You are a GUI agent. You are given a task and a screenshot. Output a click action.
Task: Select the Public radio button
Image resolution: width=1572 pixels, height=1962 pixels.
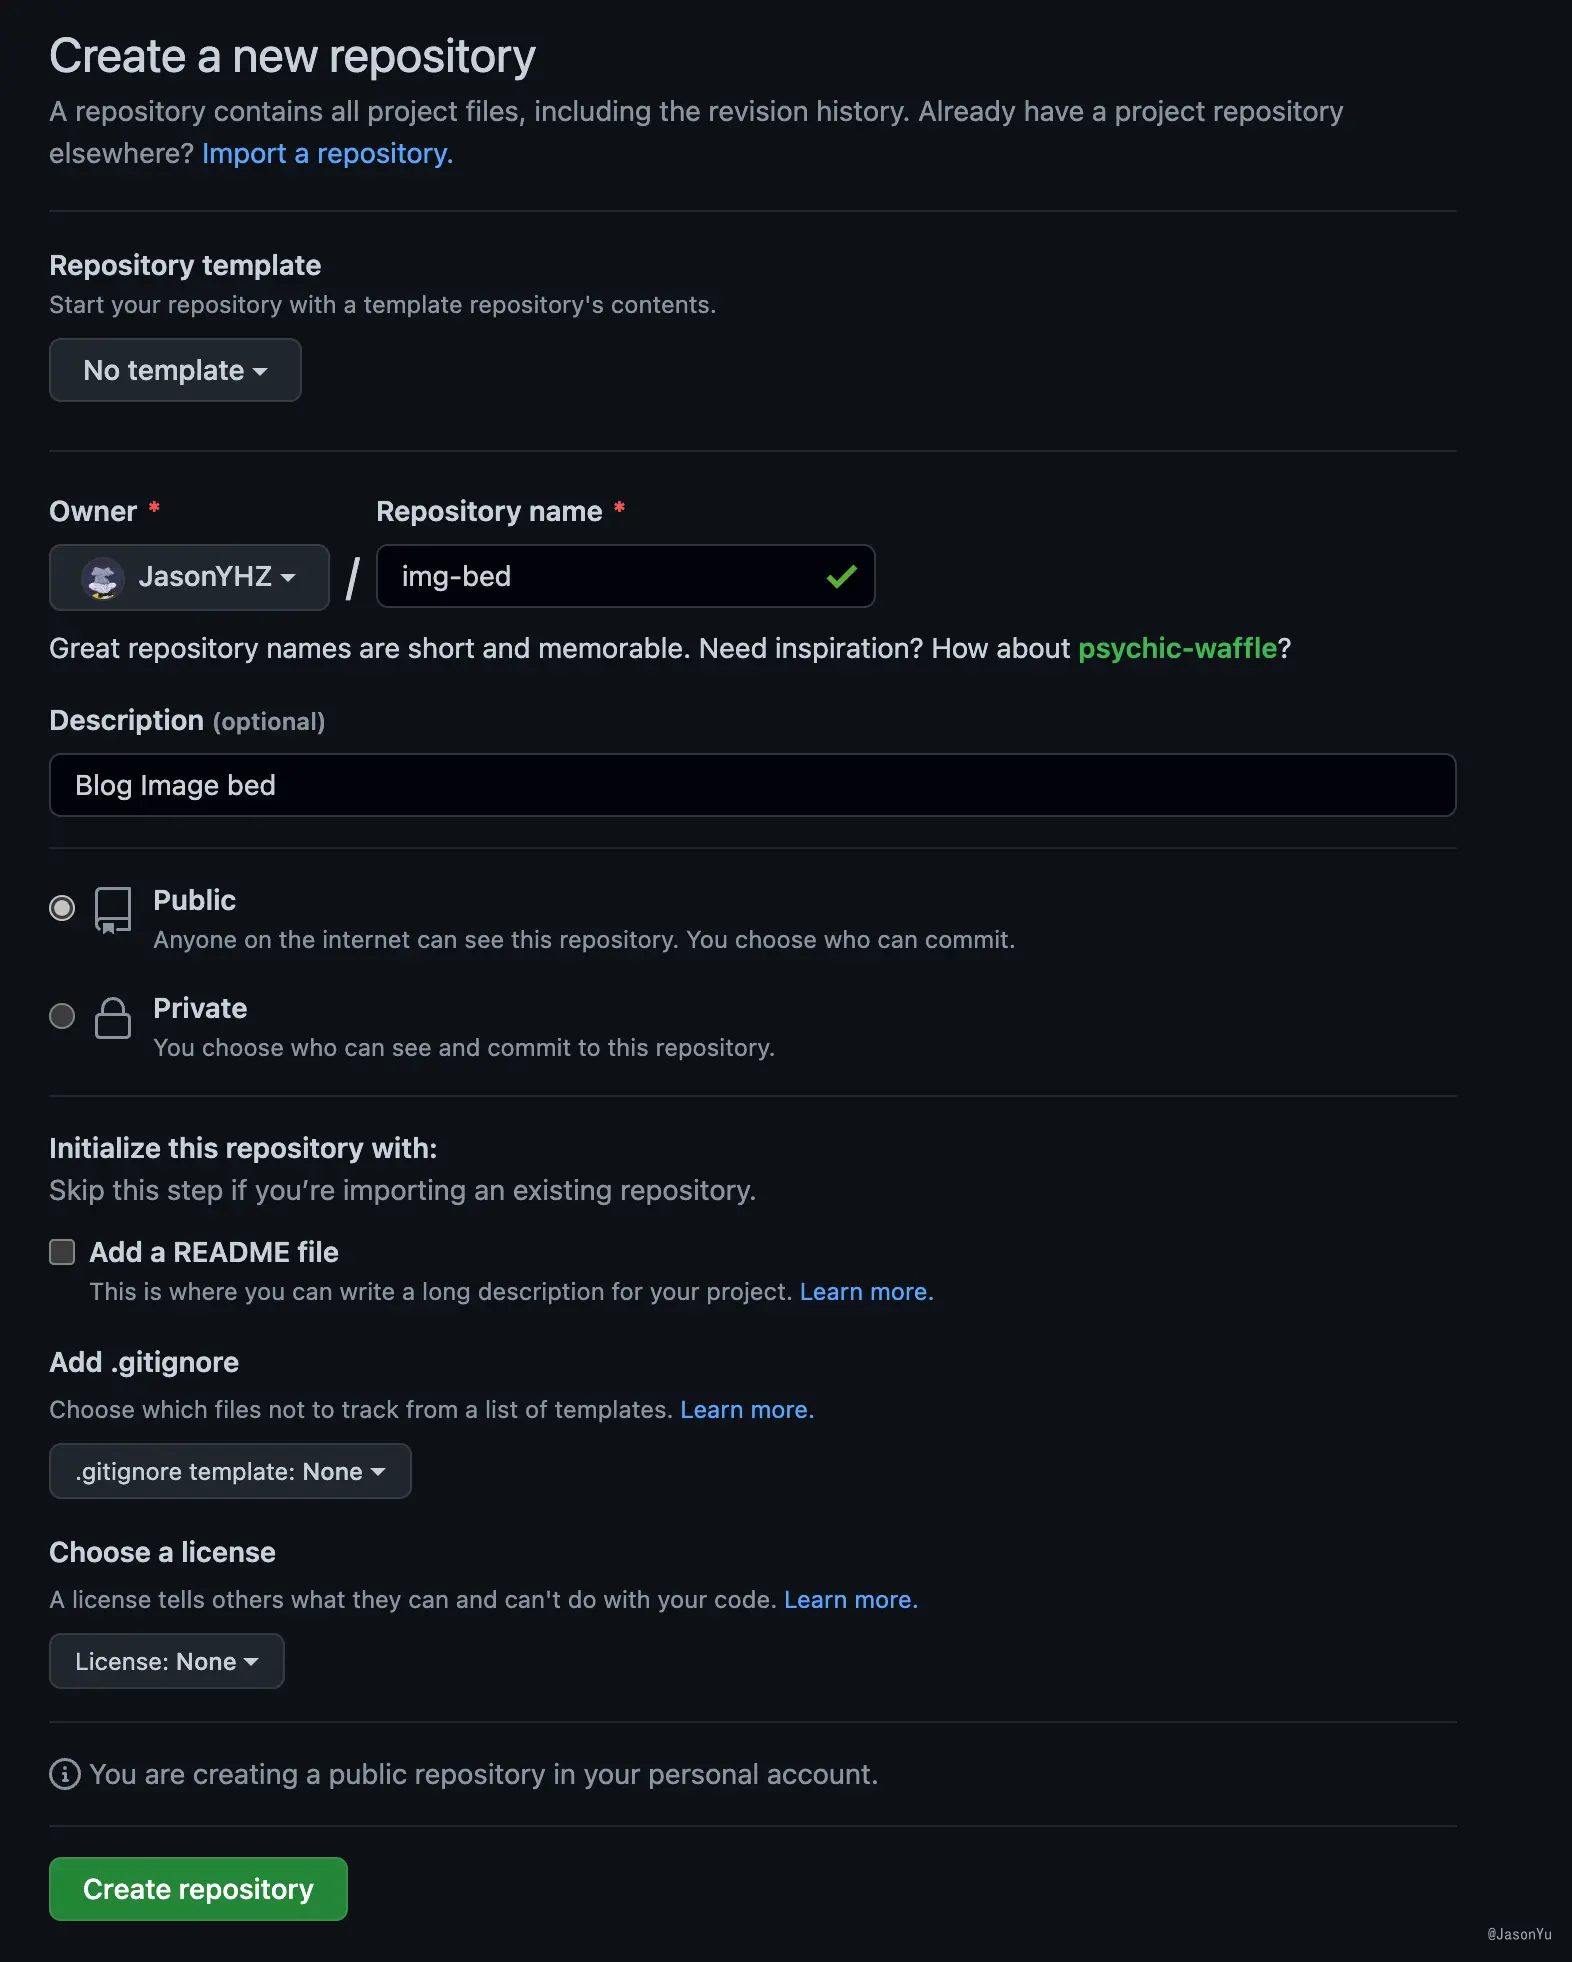[x=62, y=908]
